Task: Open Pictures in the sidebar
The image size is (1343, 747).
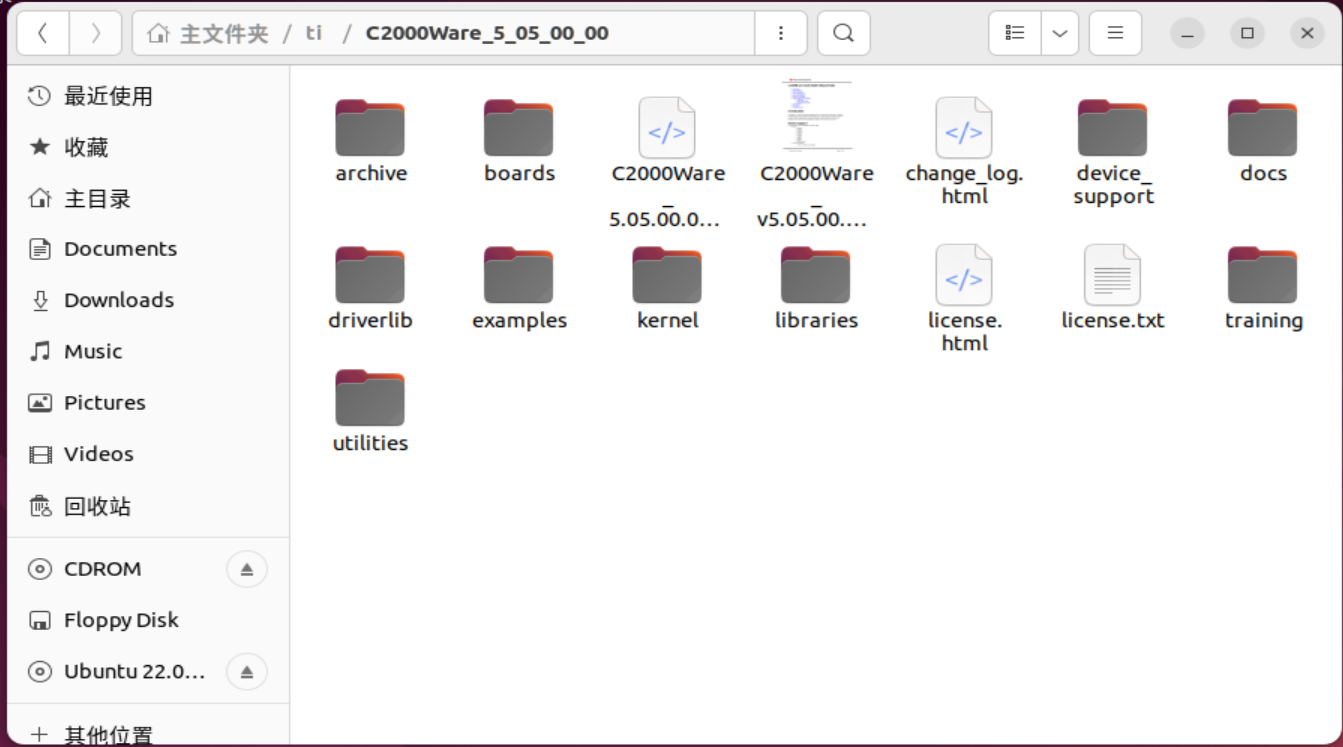Action: (148, 402)
